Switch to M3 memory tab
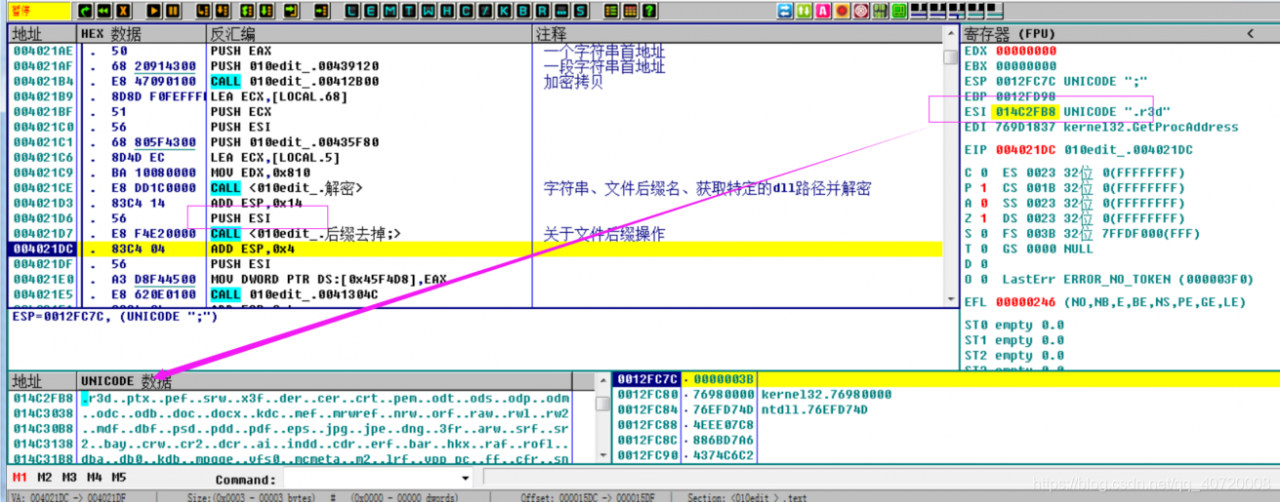This screenshot has height=502, width=1280. [69, 477]
